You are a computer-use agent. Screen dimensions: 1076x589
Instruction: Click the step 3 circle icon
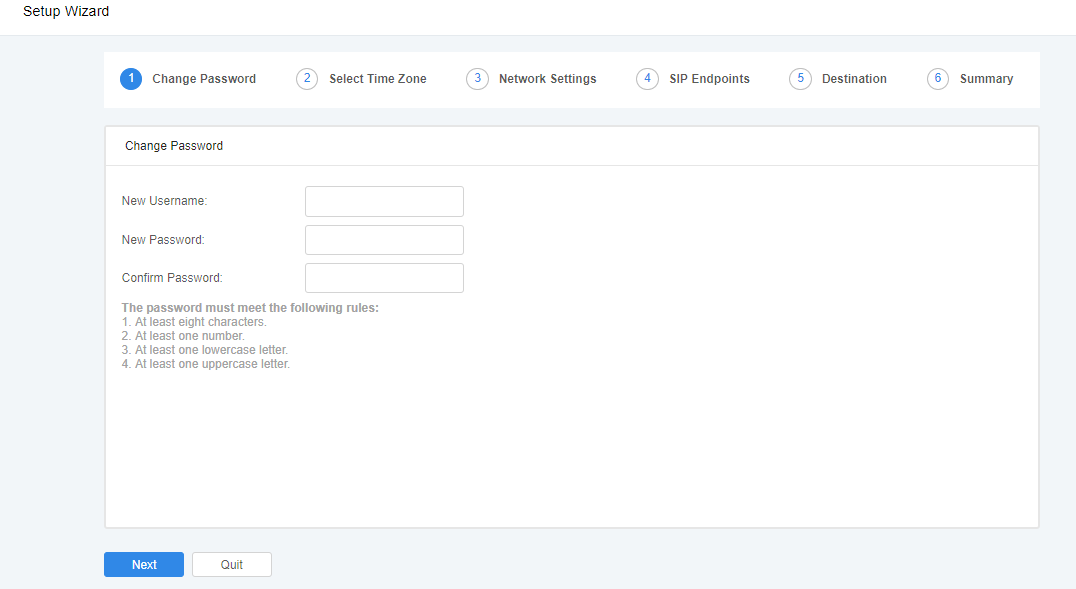pyautogui.click(x=478, y=79)
